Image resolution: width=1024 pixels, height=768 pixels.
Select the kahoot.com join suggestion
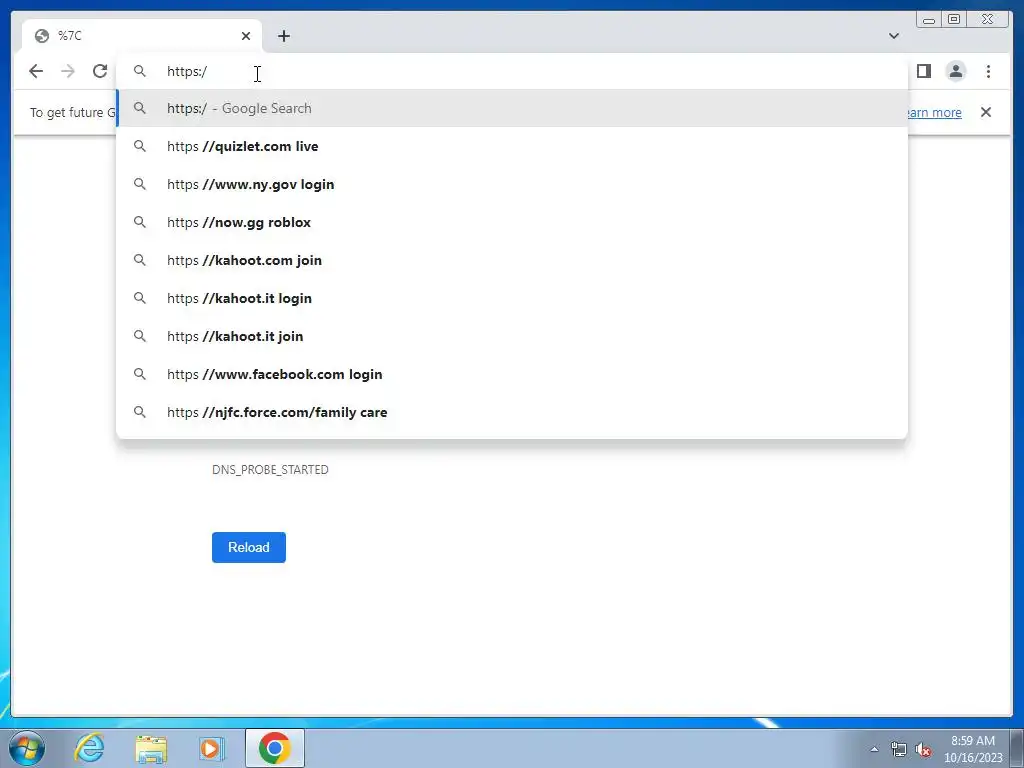point(512,260)
